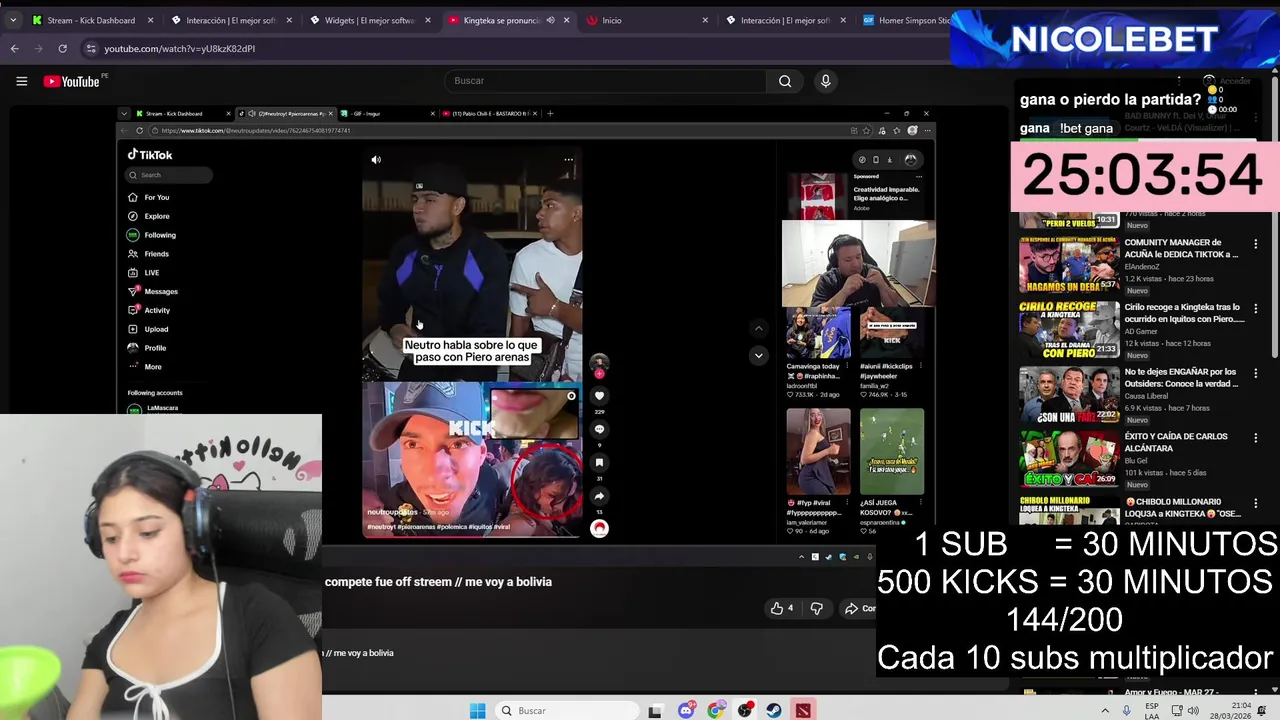Open Task View from the taskbar
Viewport: 1280px width, 720px height.
point(655,711)
